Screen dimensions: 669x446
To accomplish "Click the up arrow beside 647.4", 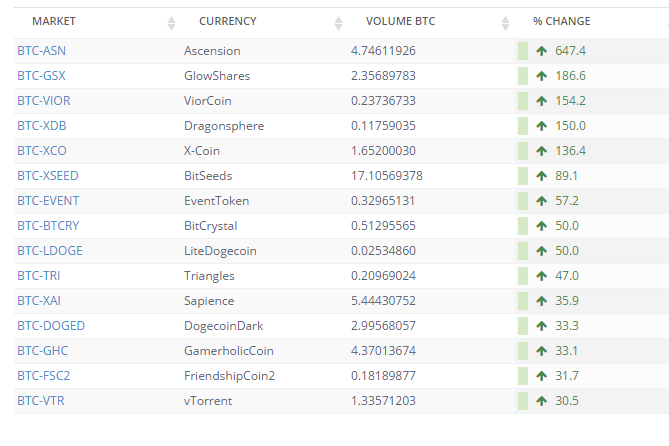I will pyautogui.click(x=541, y=51).
